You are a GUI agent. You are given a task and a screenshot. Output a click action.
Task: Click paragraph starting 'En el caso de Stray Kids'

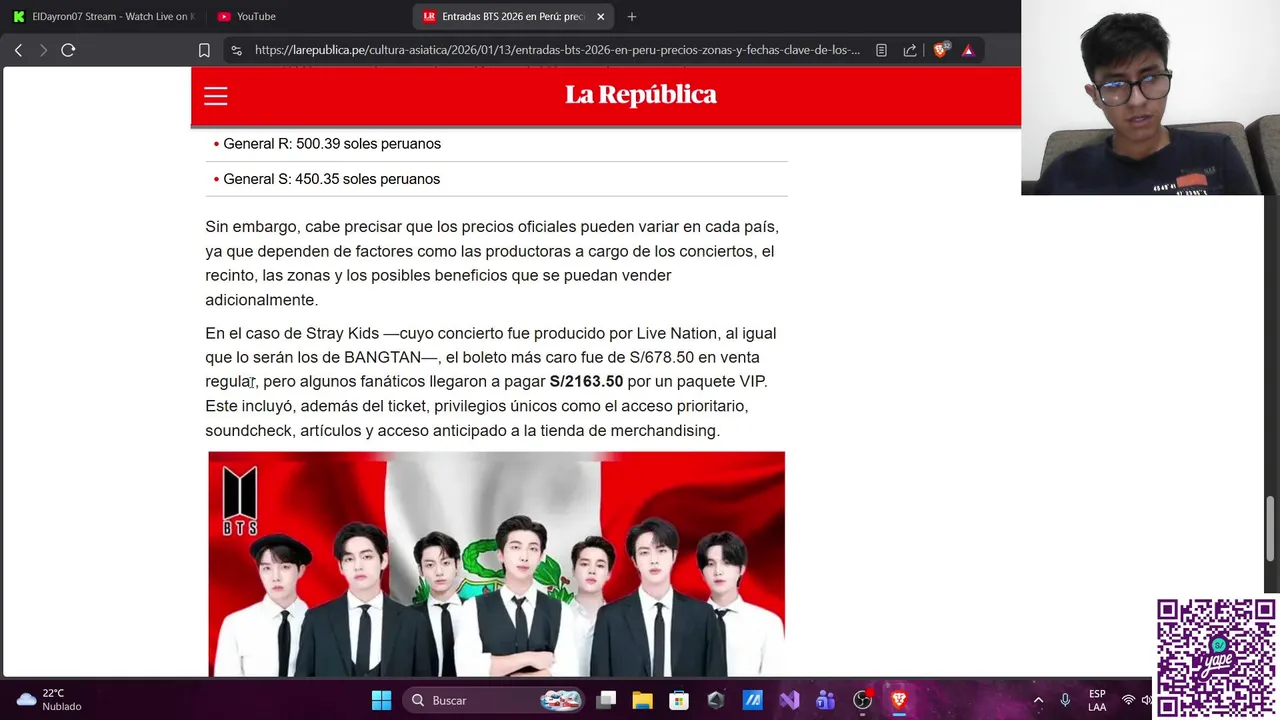pos(491,382)
